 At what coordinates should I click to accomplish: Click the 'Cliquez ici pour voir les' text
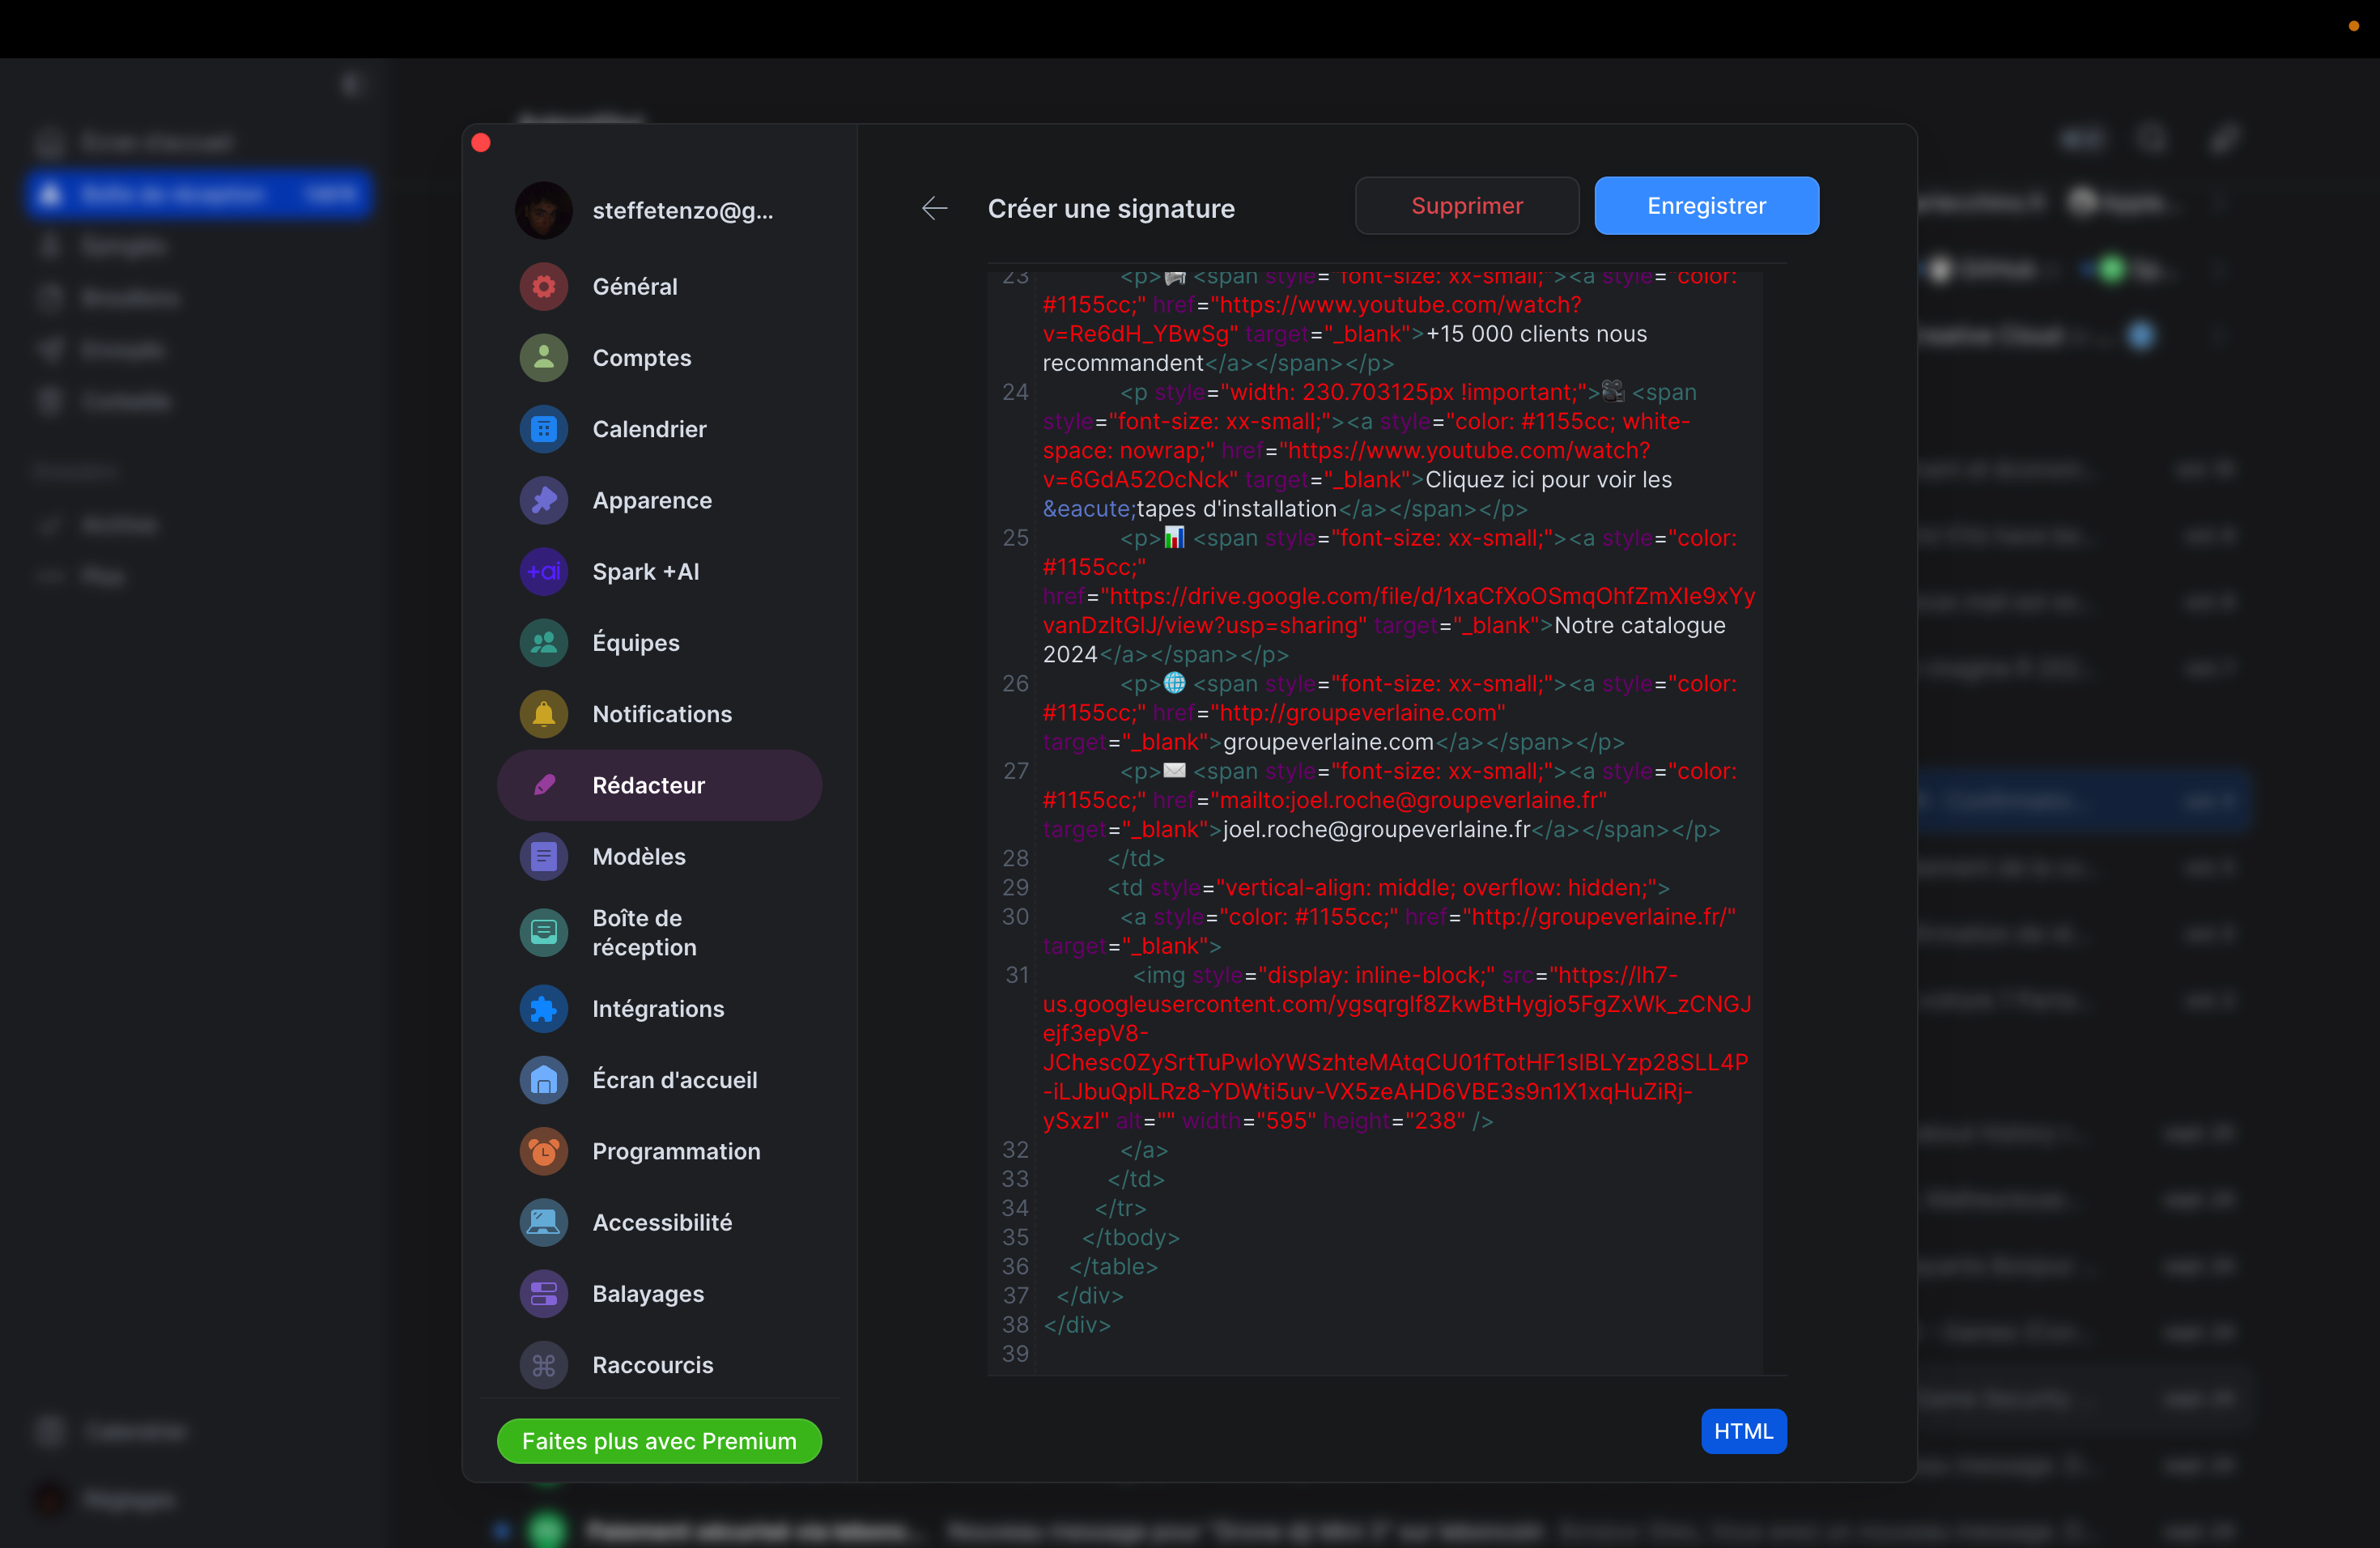tap(1548, 480)
